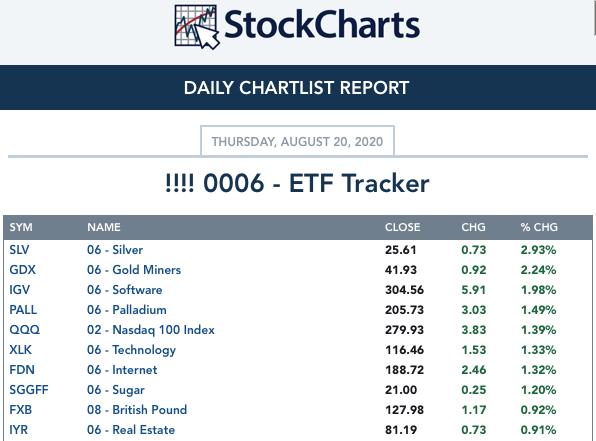Open the SLV symbol link
The image size is (596, 441).
click(19, 250)
